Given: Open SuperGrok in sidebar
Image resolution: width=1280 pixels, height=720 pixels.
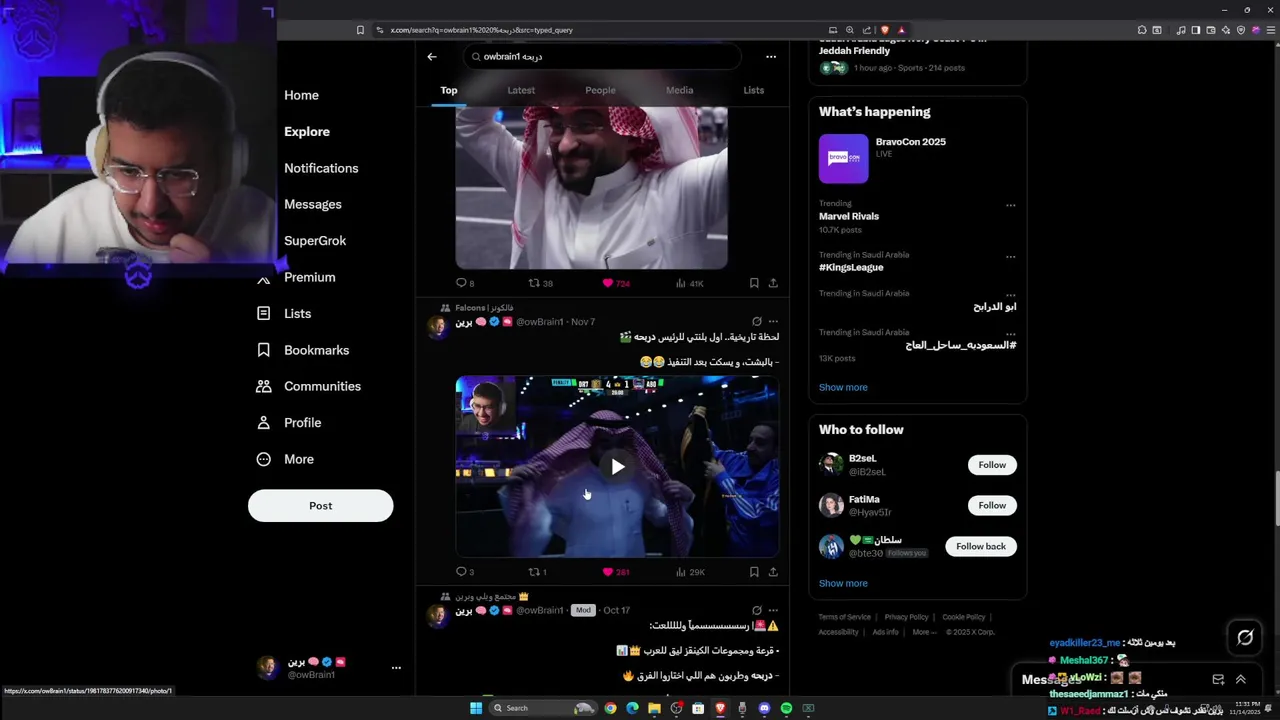Looking at the screenshot, I should (315, 241).
